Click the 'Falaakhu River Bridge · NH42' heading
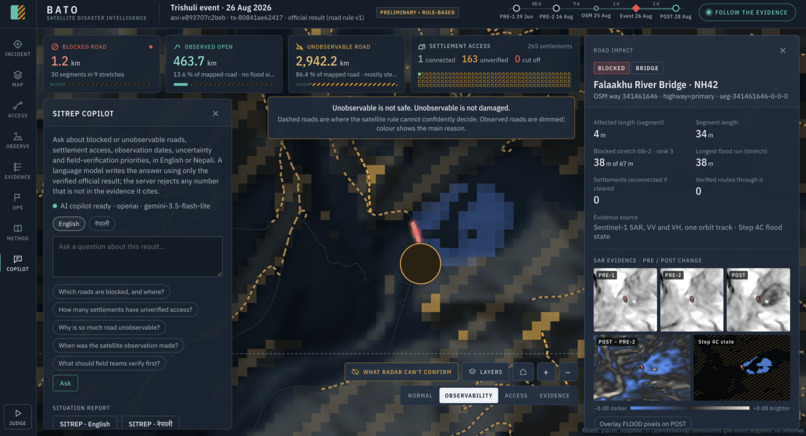The height and width of the screenshot is (436, 806). [655, 85]
